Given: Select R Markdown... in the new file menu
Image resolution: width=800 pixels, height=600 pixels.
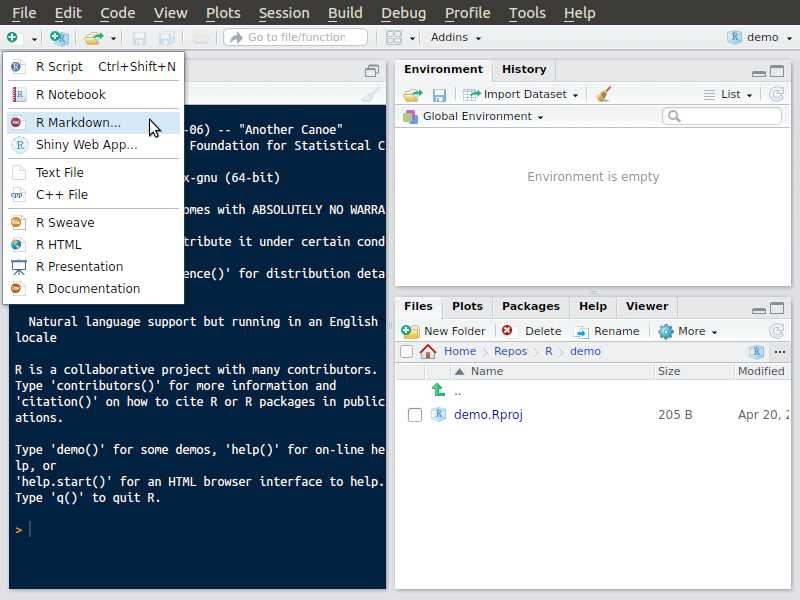Looking at the screenshot, I should tap(93, 123).
